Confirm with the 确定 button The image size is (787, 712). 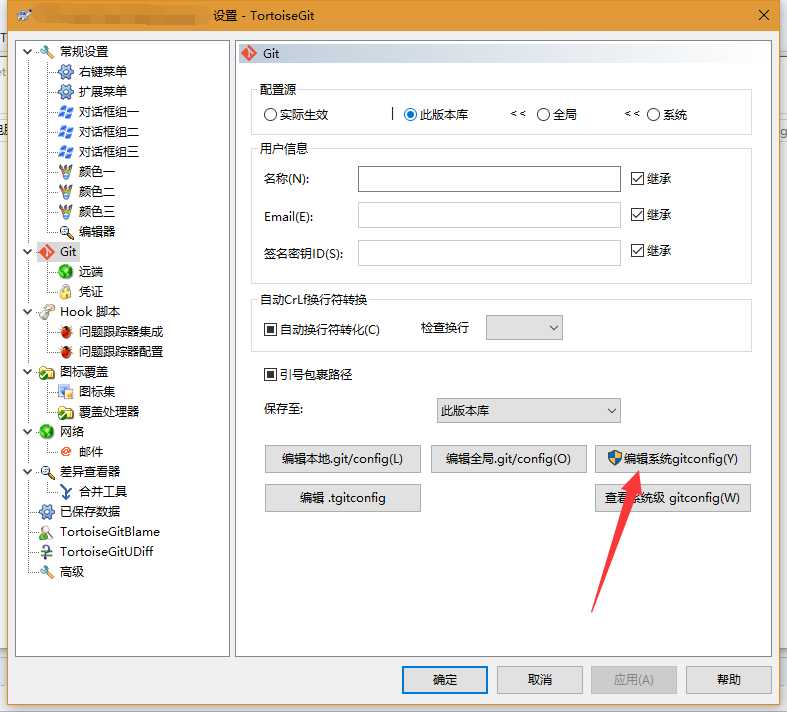pos(445,680)
